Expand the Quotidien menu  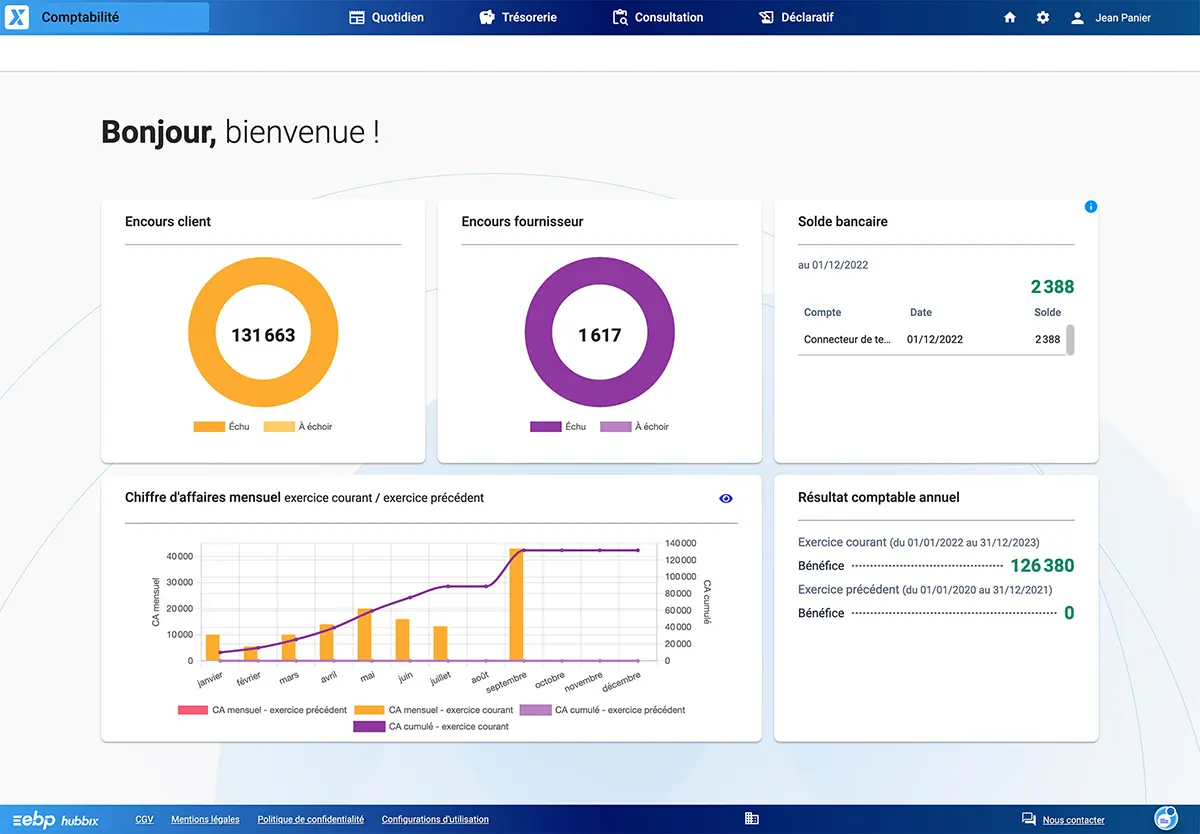click(386, 17)
